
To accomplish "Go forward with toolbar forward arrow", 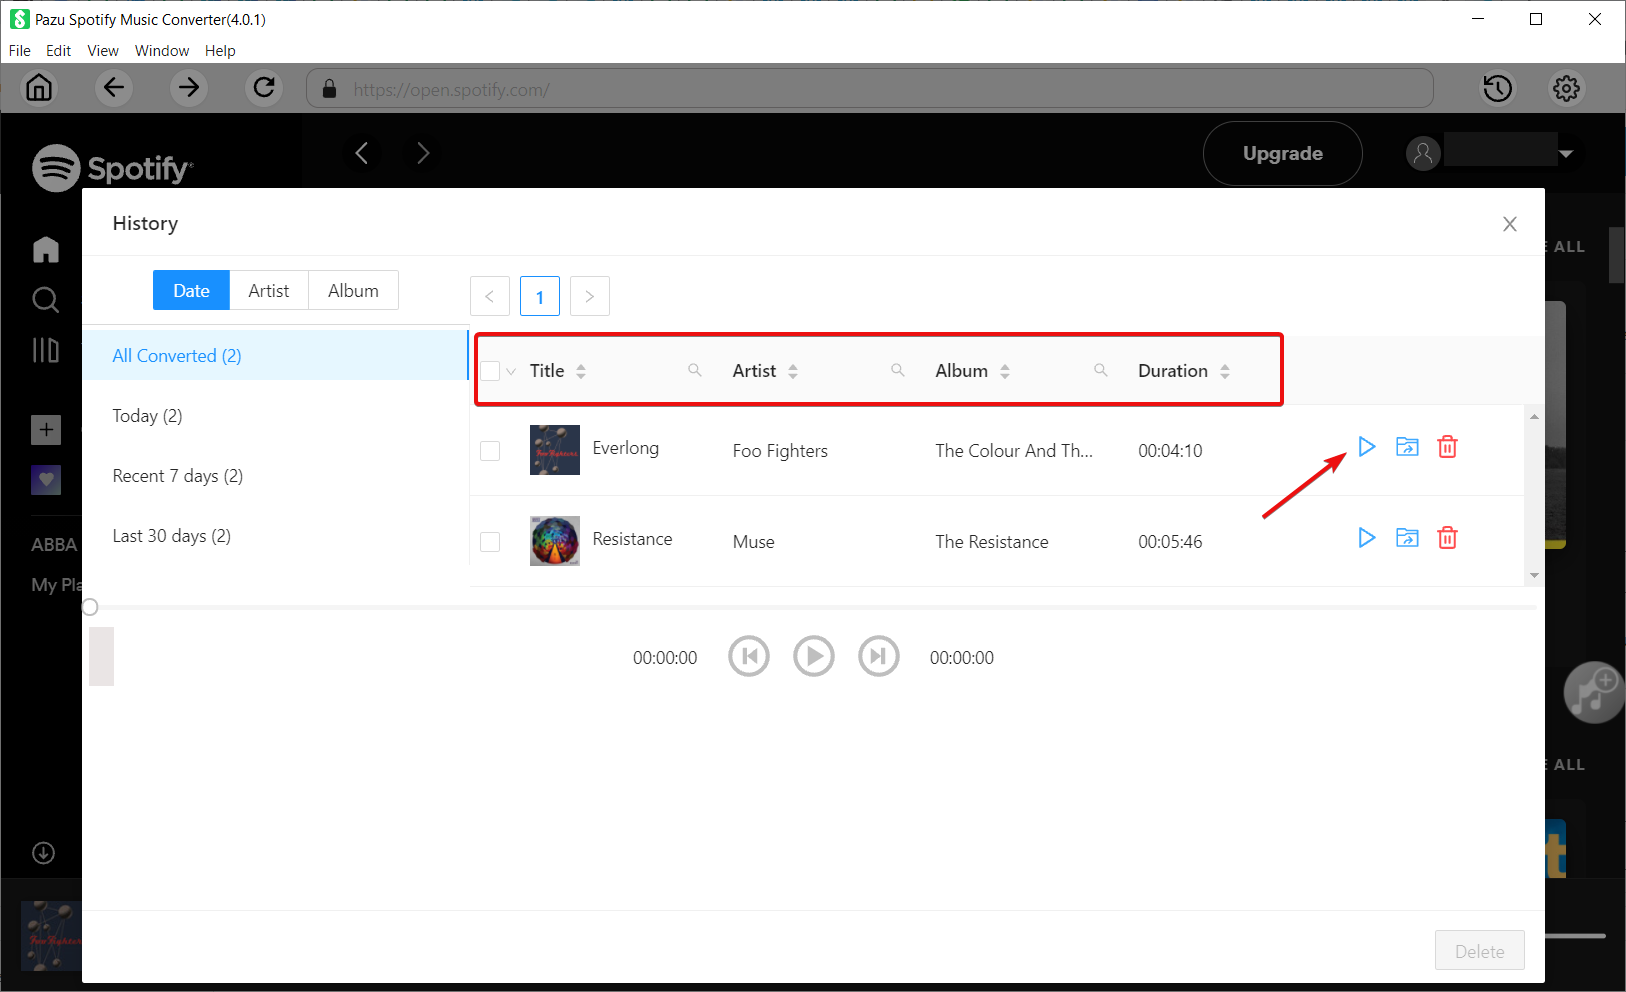I will point(189,88).
